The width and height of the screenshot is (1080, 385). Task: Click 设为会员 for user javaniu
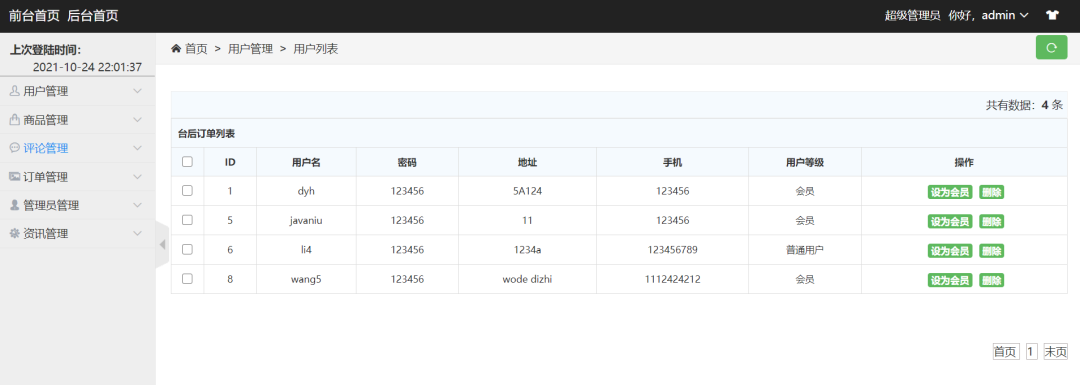tap(950, 221)
